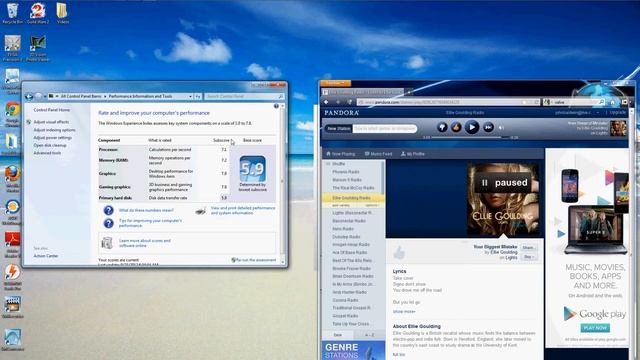Viewport: 640px width, 360px height.
Task: Open the orange Firefox menu button
Action: click(x=336, y=83)
